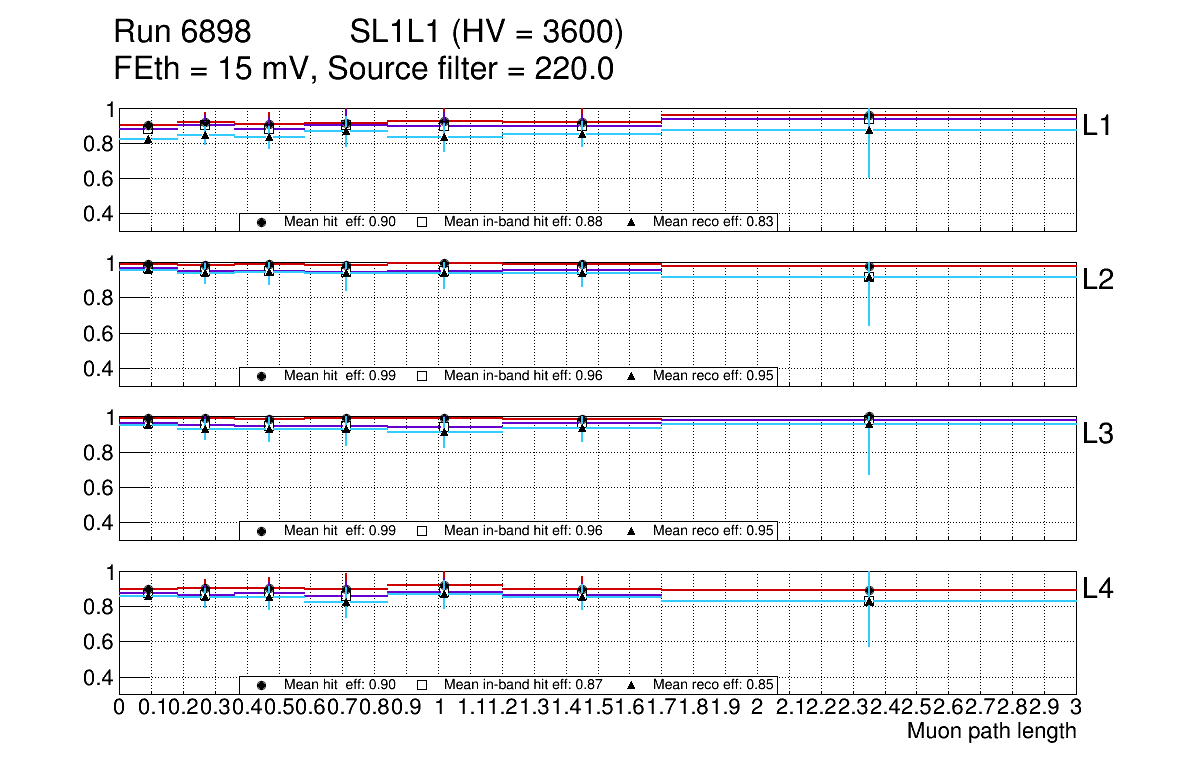Click the filled circle legend marker in the L2 panel
The width and height of the screenshot is (1196, 772).
[261, 376]
